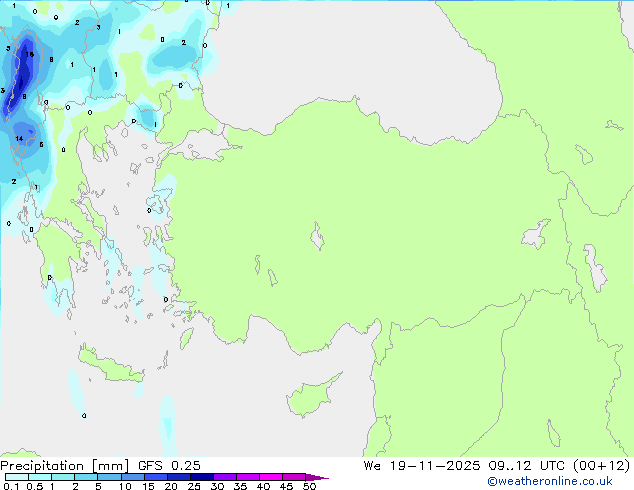Click the "25" legend scale label
Image resolution: width=634 pixels, height=490 pixels.
(x=194, y=486)
